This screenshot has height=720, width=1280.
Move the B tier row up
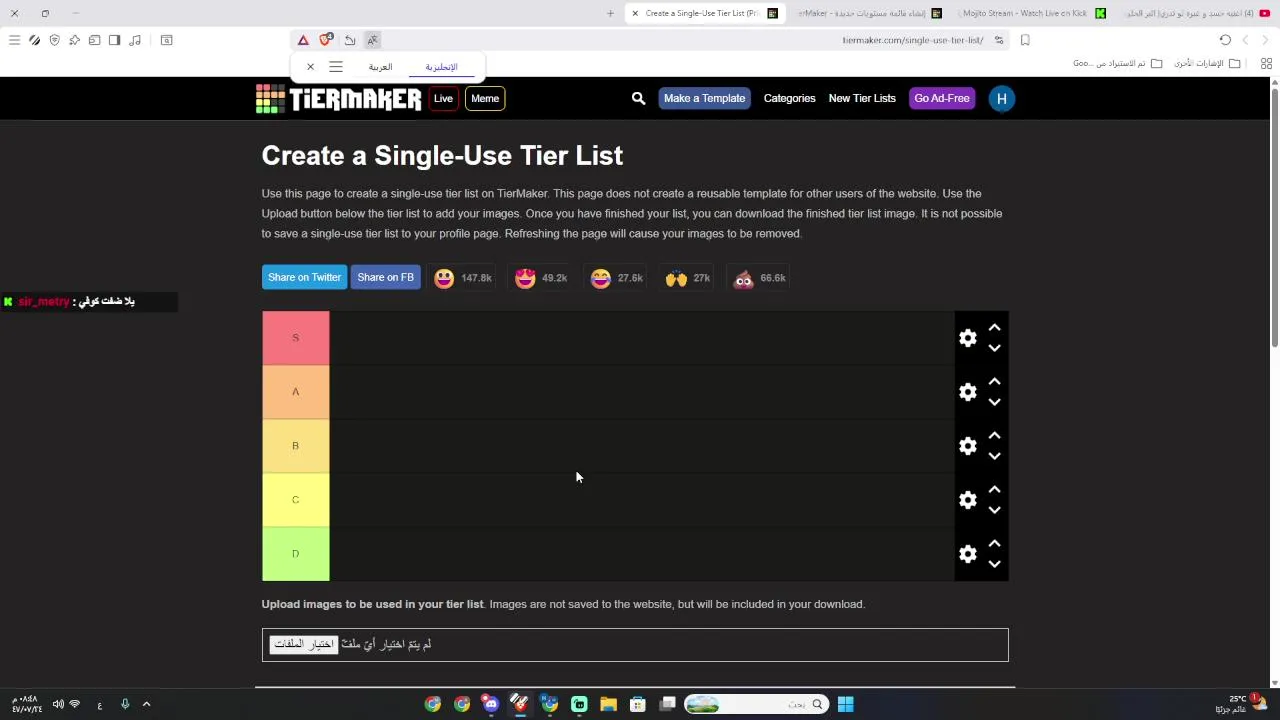994,436
